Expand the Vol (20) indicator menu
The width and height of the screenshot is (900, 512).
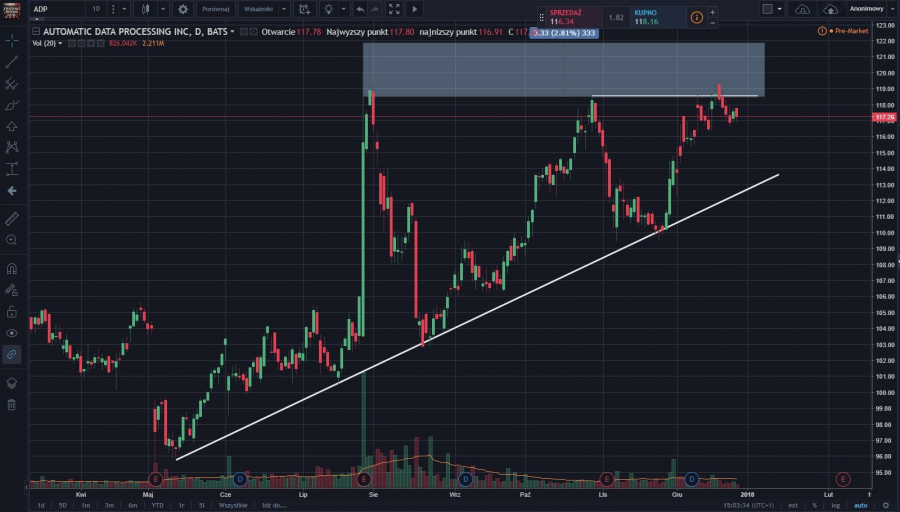pos(60,44)
